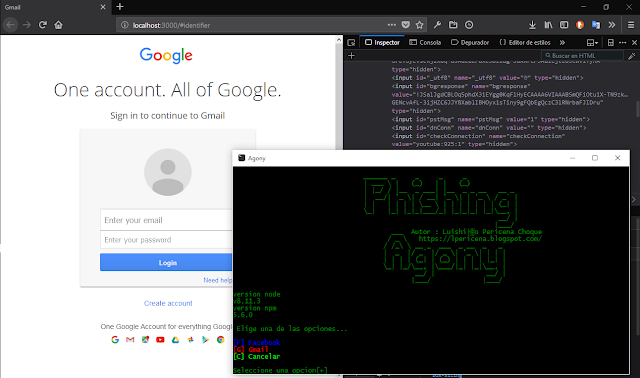
Task: Reload the localhost page
Action: [x=42, y=25]
